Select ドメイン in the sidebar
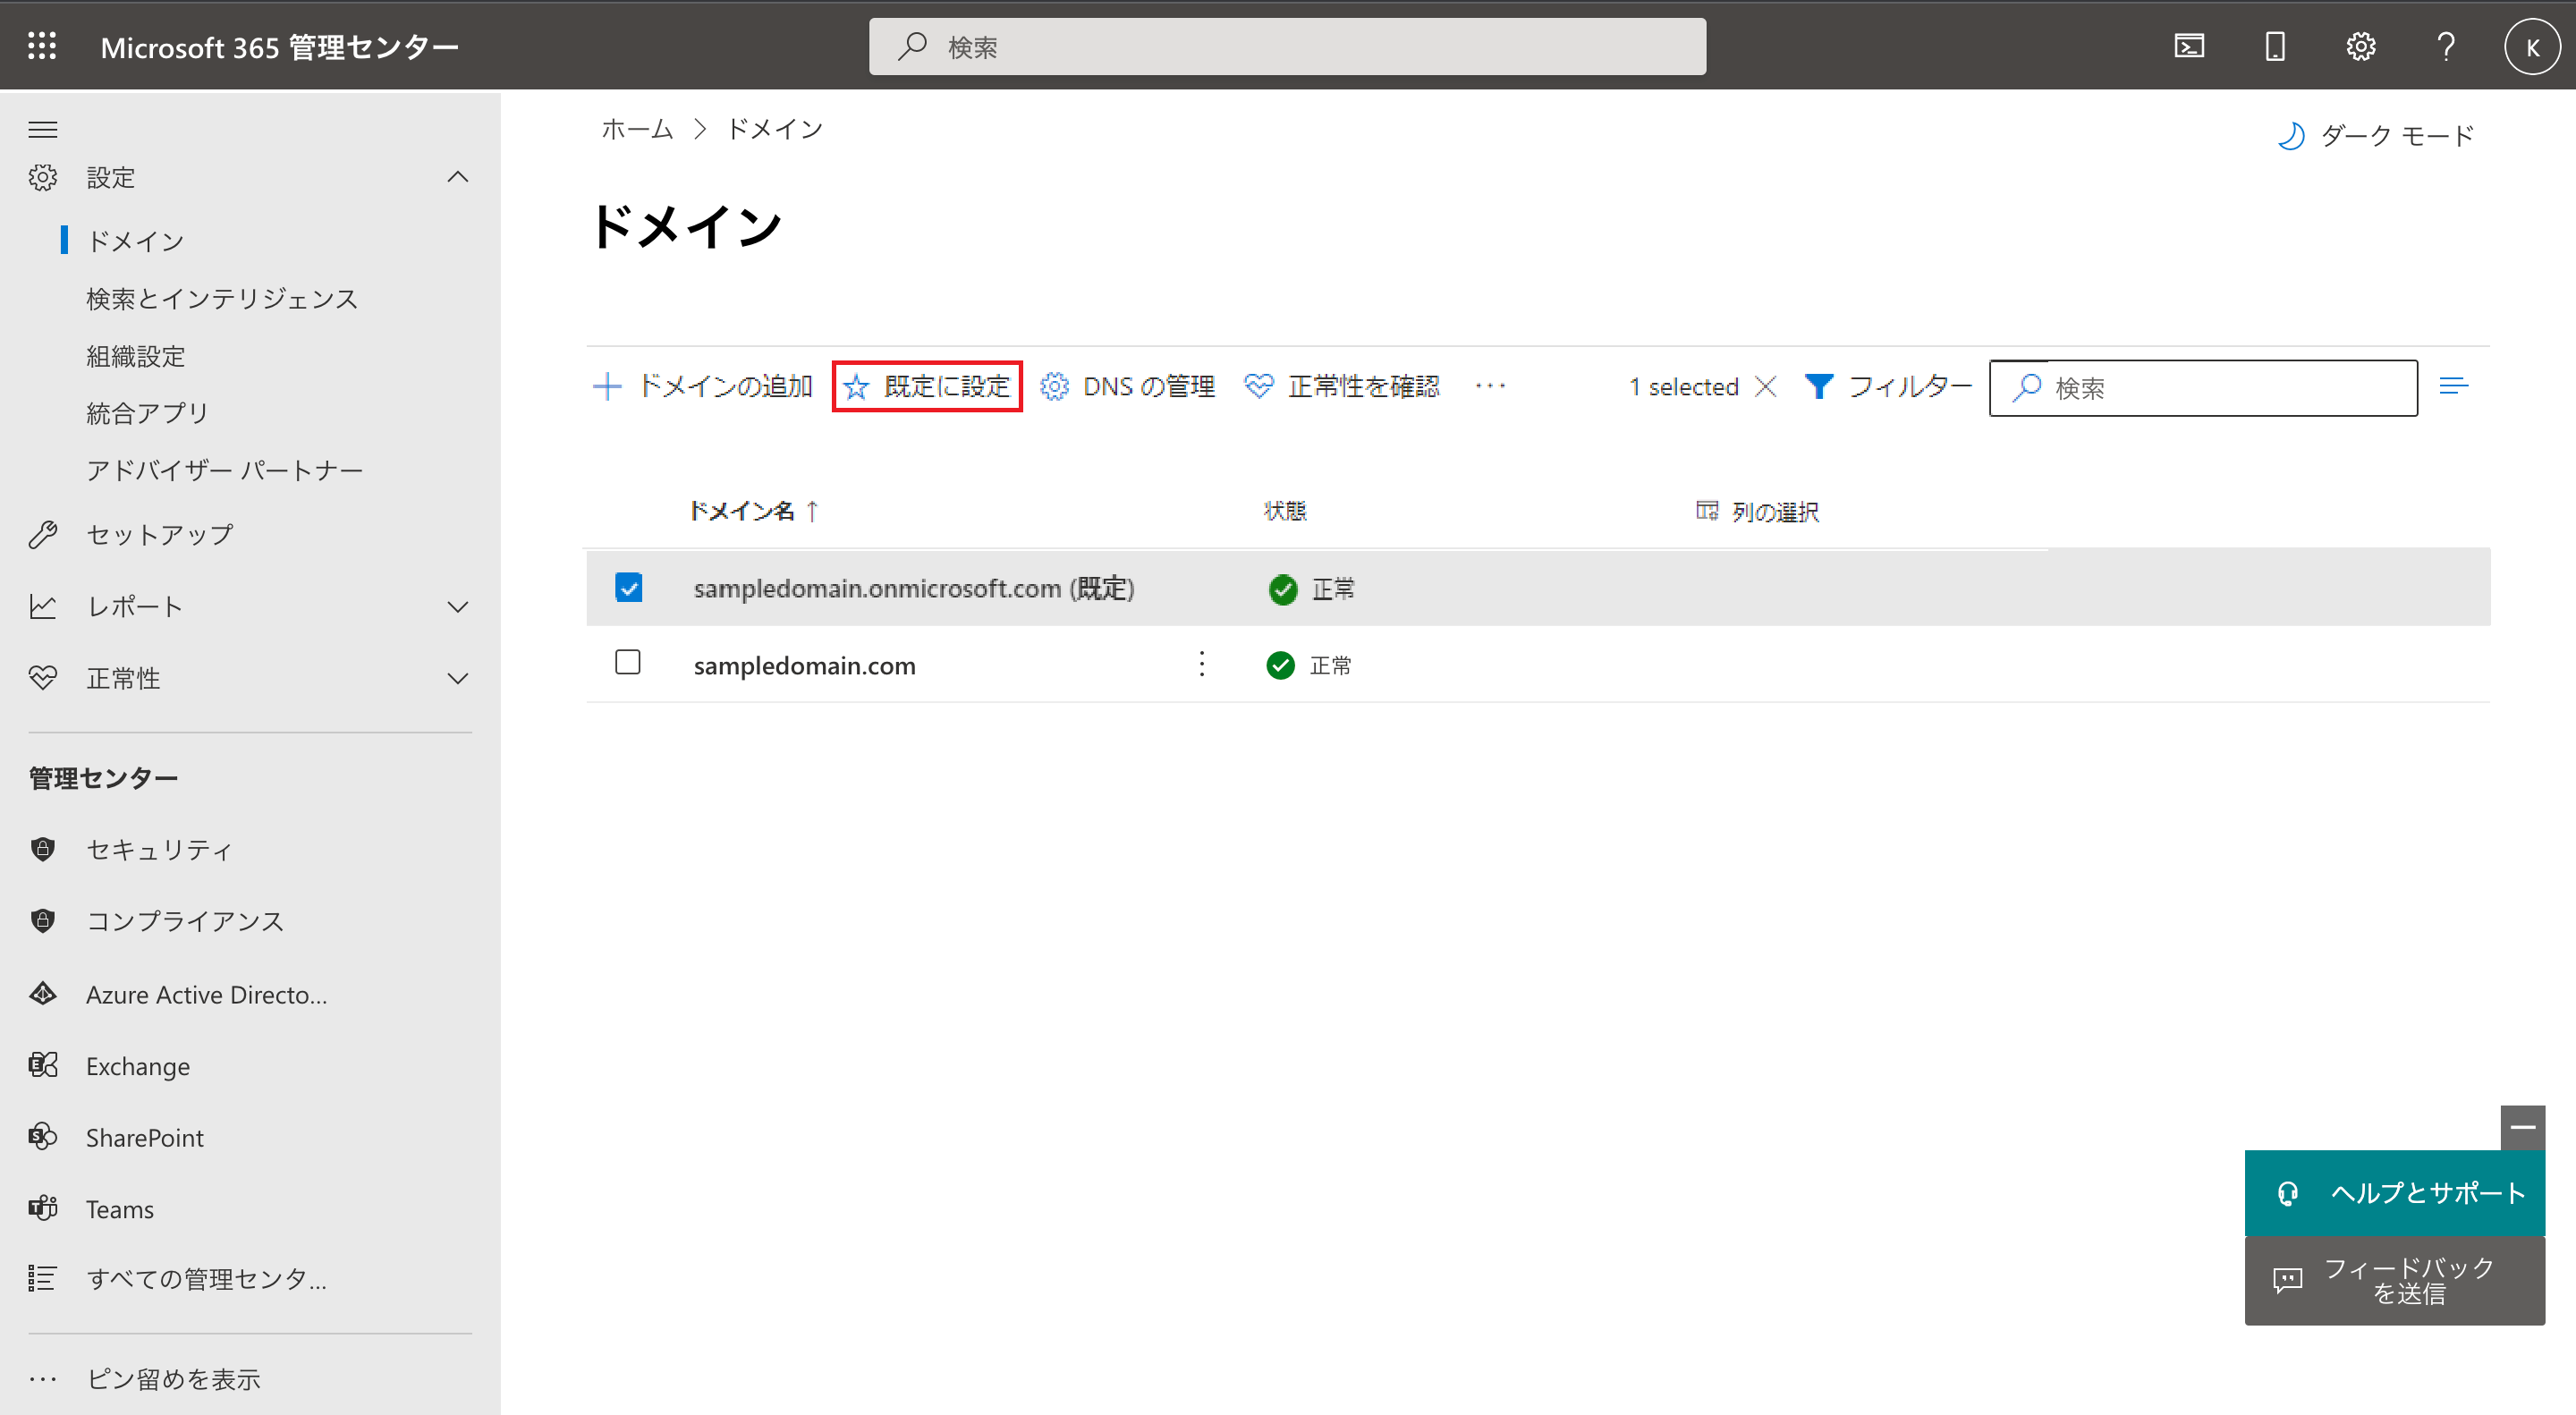2576x1415 pixels. point(136,240)
